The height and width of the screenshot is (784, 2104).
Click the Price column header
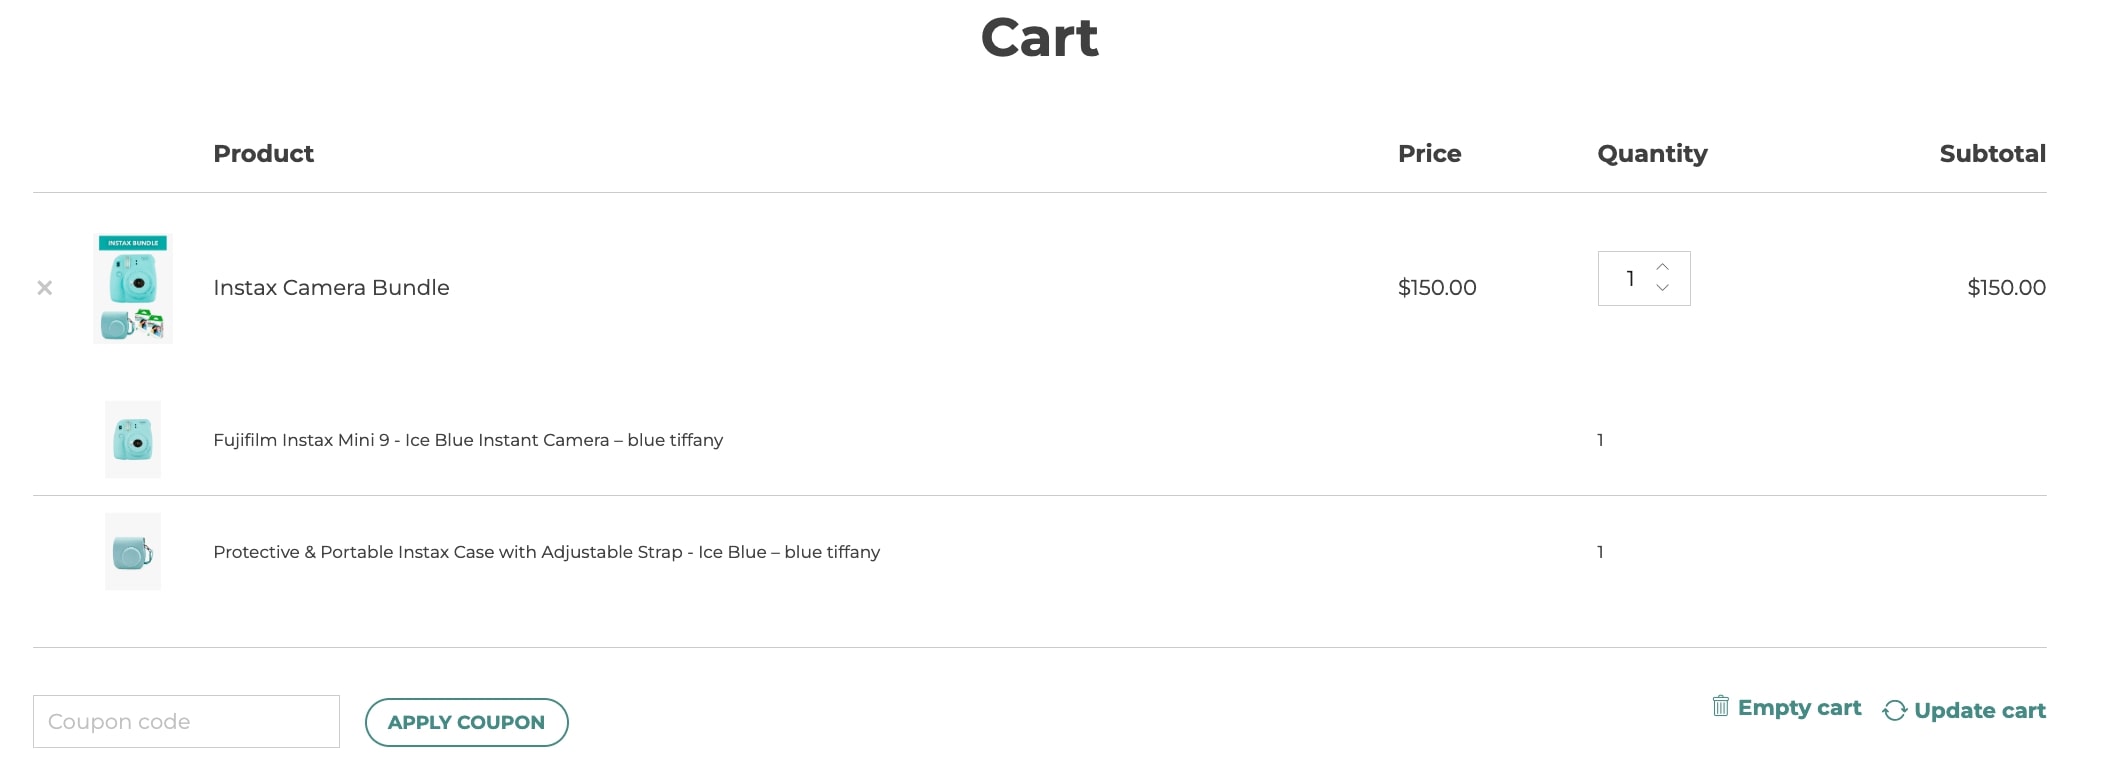(x=1429, y=154)
